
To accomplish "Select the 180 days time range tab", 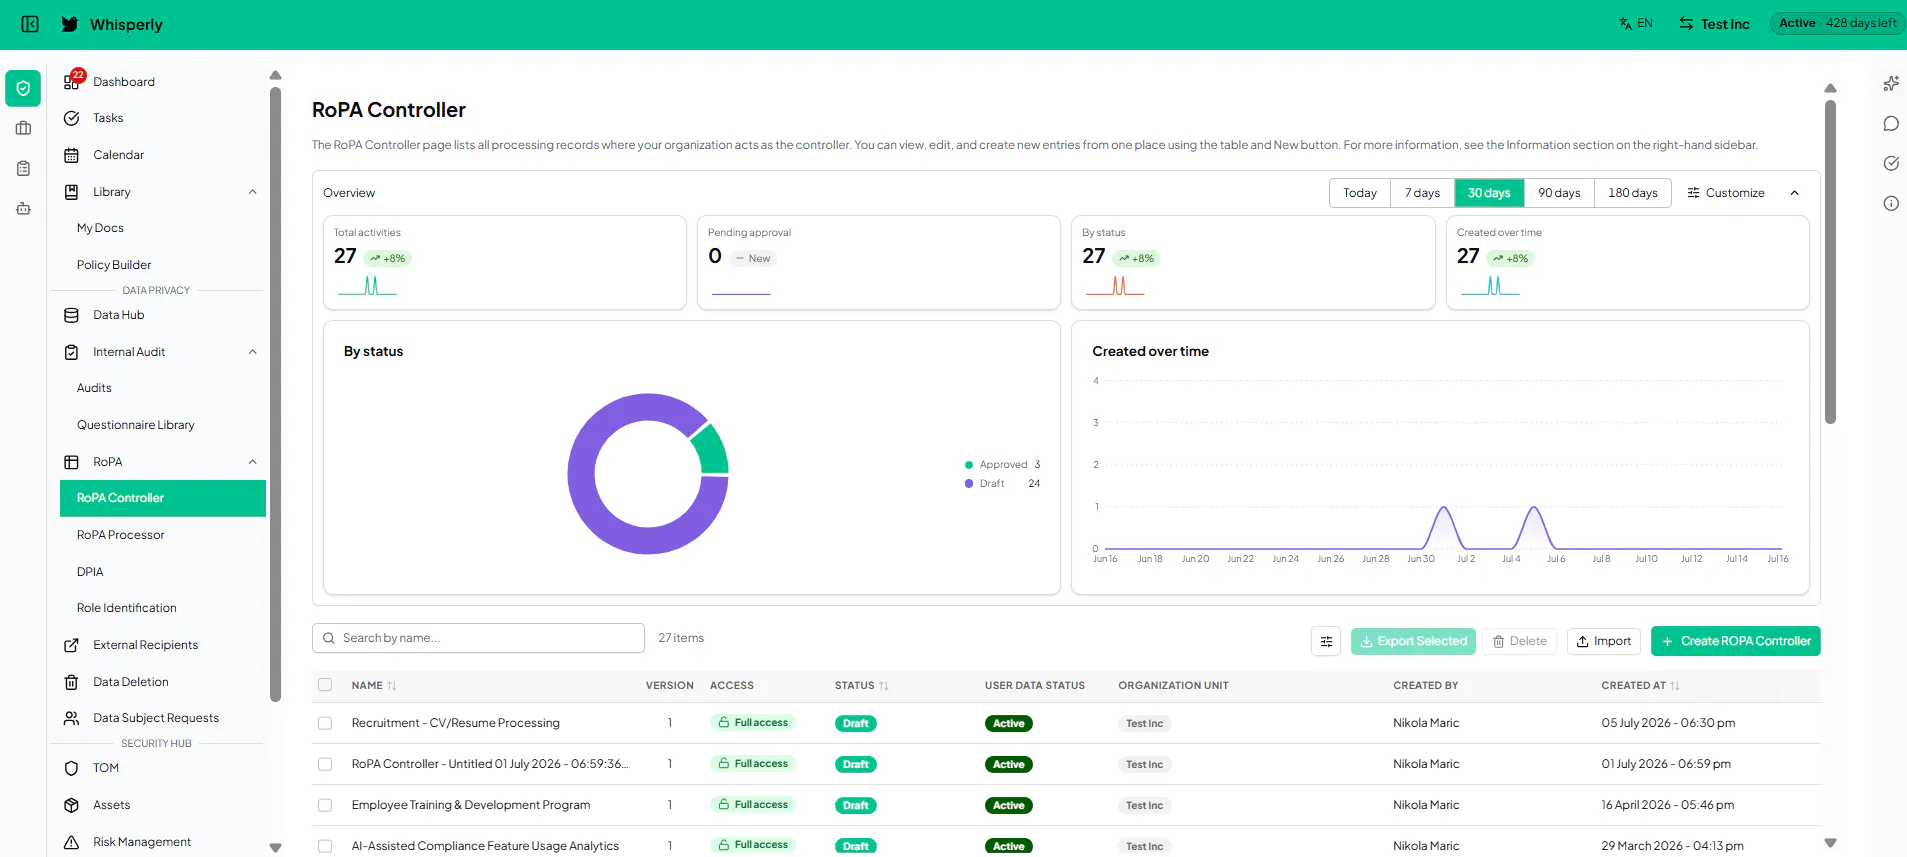I will point(1633,193).
